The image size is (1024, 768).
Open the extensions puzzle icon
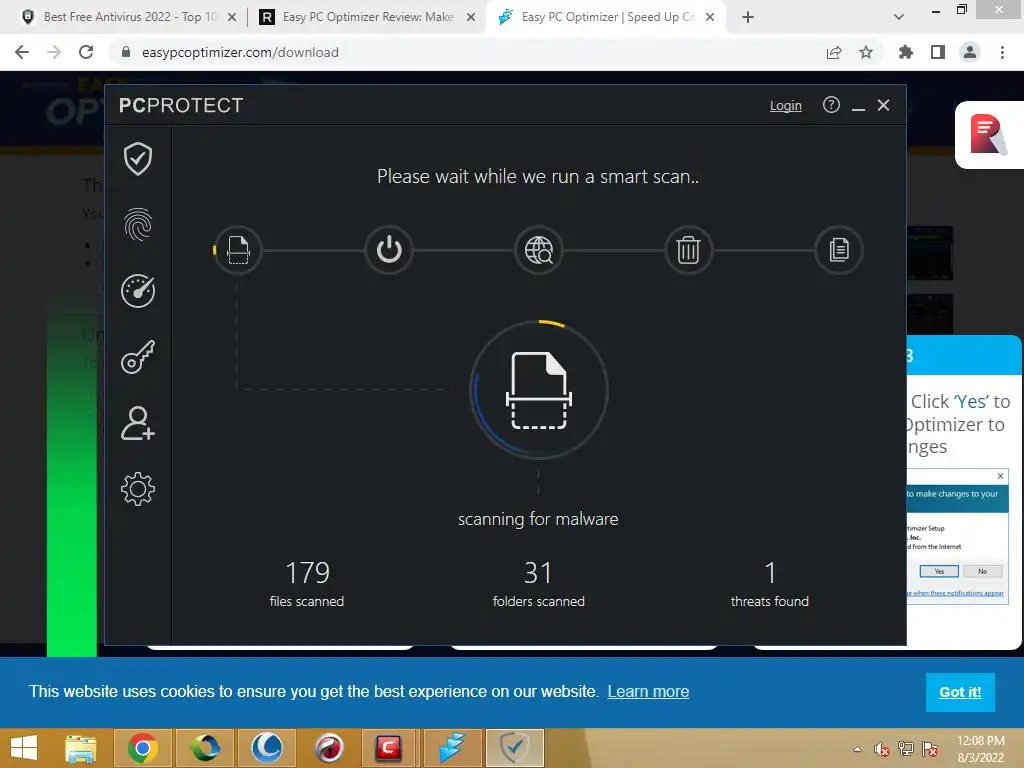click(906, 52)
